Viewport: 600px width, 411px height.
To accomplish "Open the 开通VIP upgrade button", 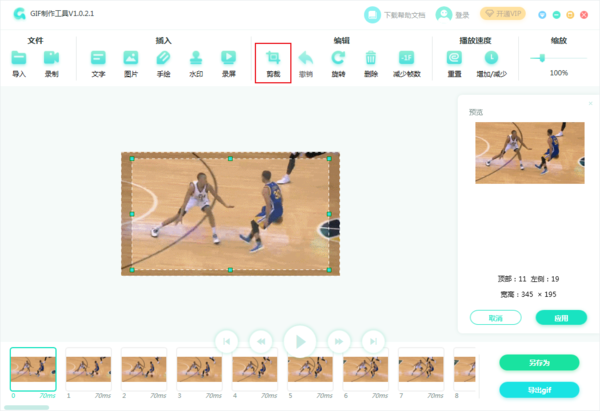I will point(503,14).
